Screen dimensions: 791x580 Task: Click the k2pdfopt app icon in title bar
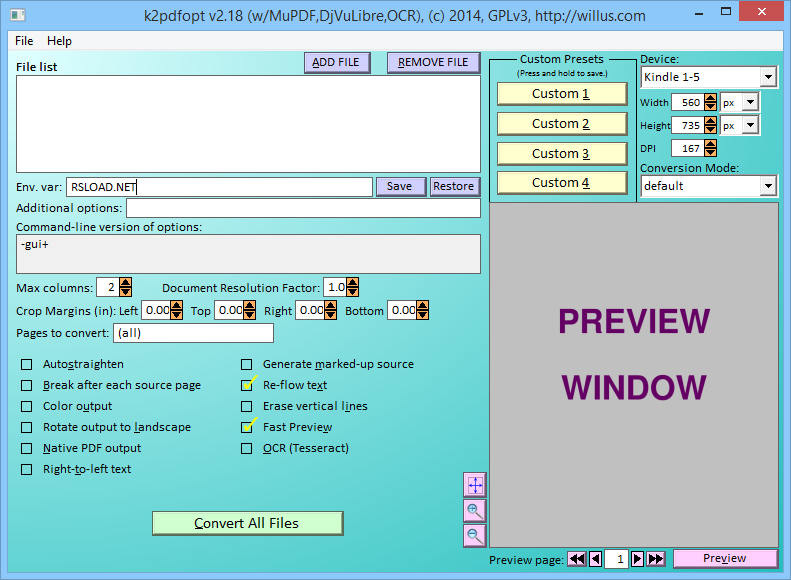click(x=18, y=15)
